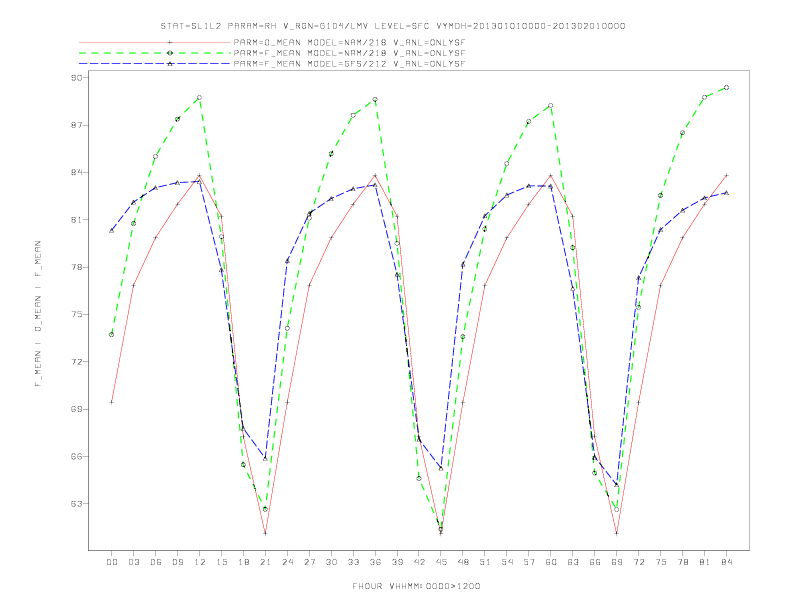
Task: Click forecast hour label 30 on x-axis
Action: [331, 562]
